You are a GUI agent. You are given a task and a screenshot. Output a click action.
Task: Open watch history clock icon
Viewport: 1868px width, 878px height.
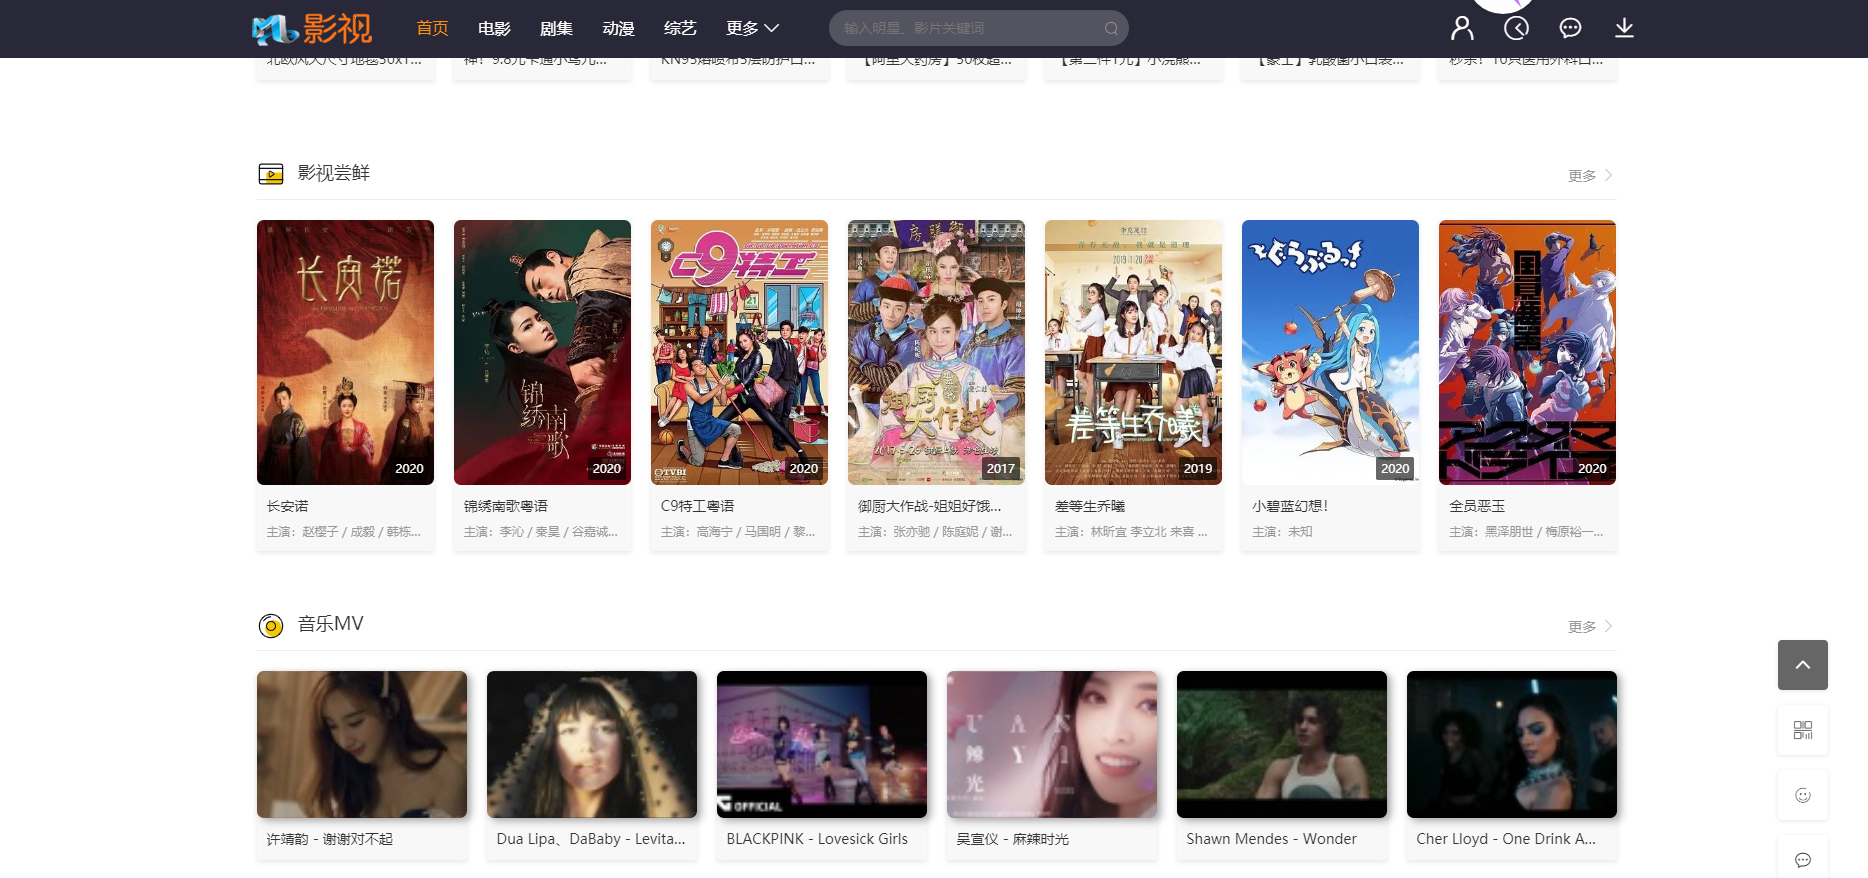1516,28
